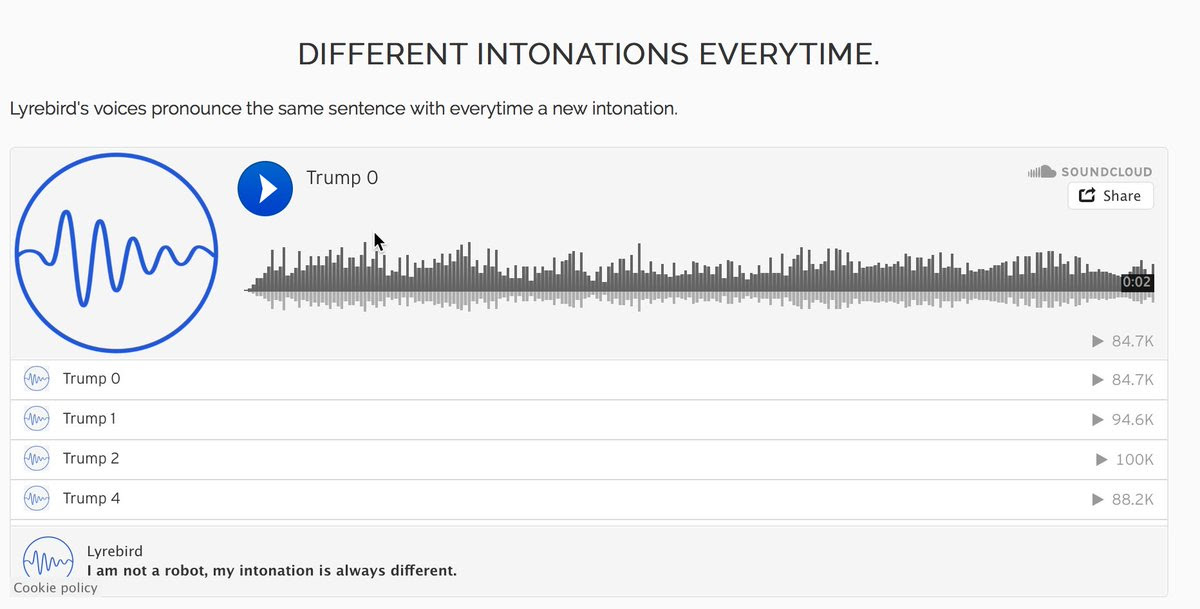Open the playlist title about intonation
Image resolution: width=1200 pixels, height=609 pixels.
(272, 571)
